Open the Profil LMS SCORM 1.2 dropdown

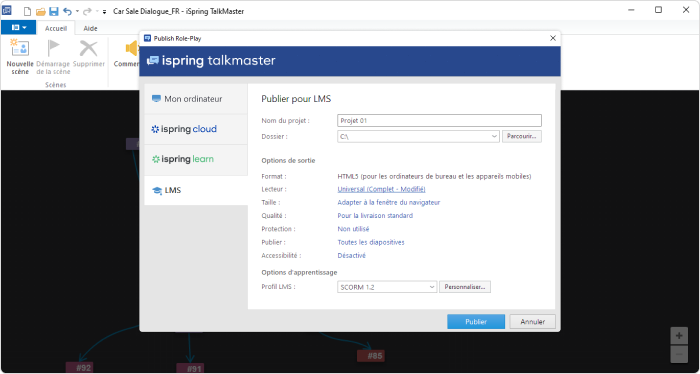coord(387,287)
